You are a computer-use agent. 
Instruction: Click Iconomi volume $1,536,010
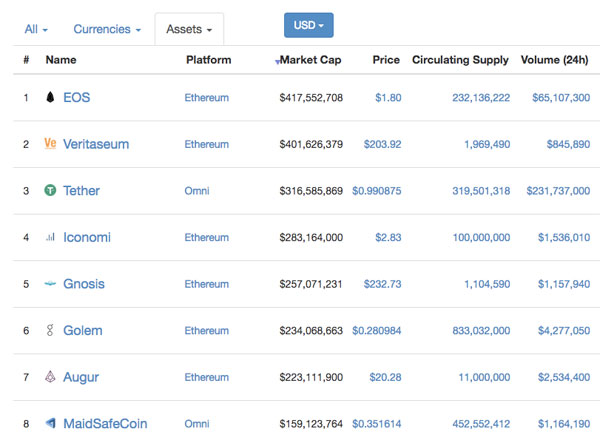tap(564, 237)
